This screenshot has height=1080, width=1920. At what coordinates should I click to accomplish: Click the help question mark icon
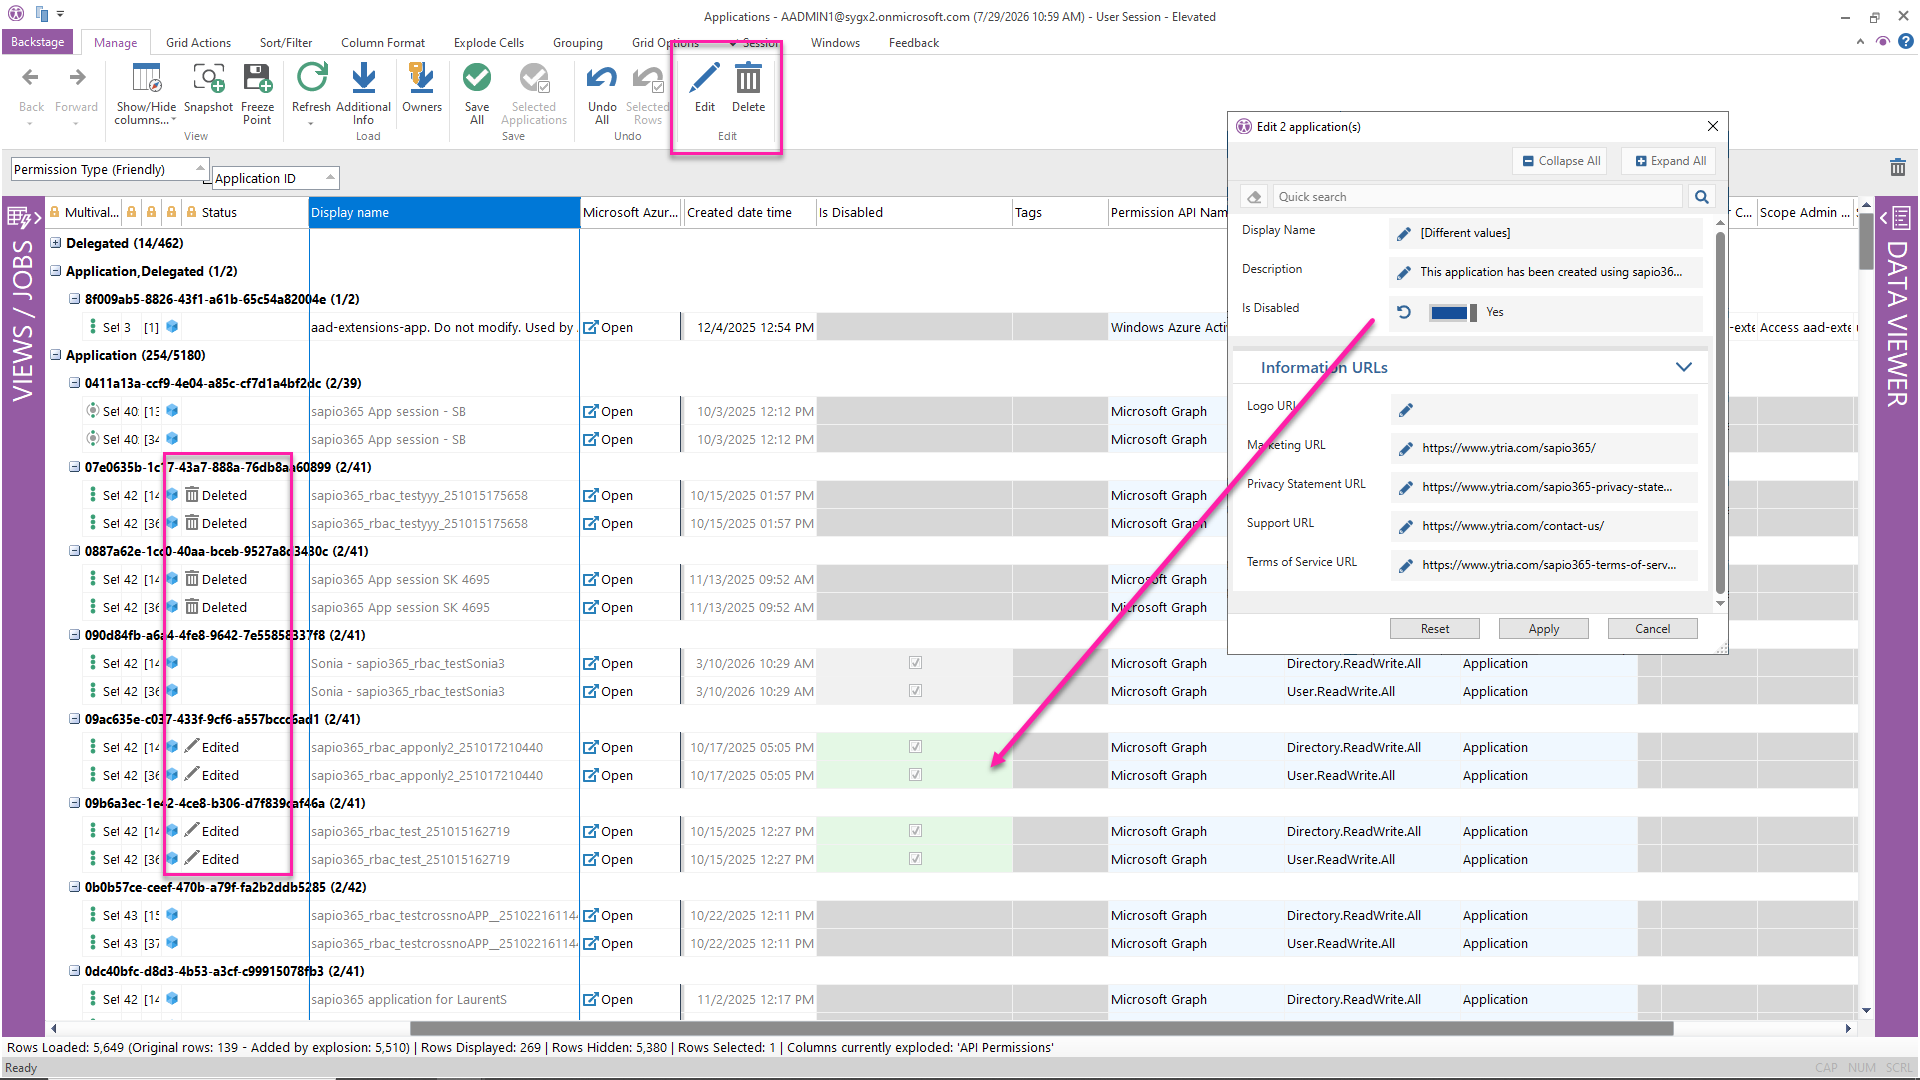1905,41
